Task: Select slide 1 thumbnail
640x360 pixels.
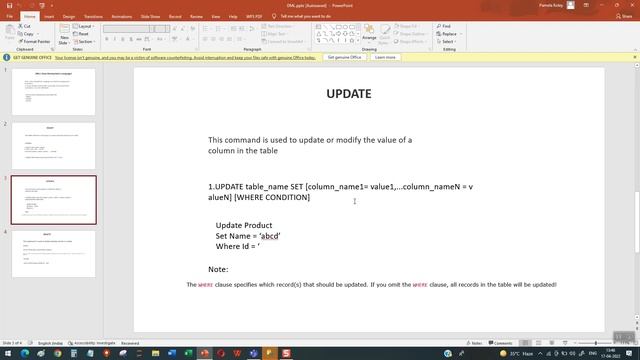Action: tap(53, 92)
